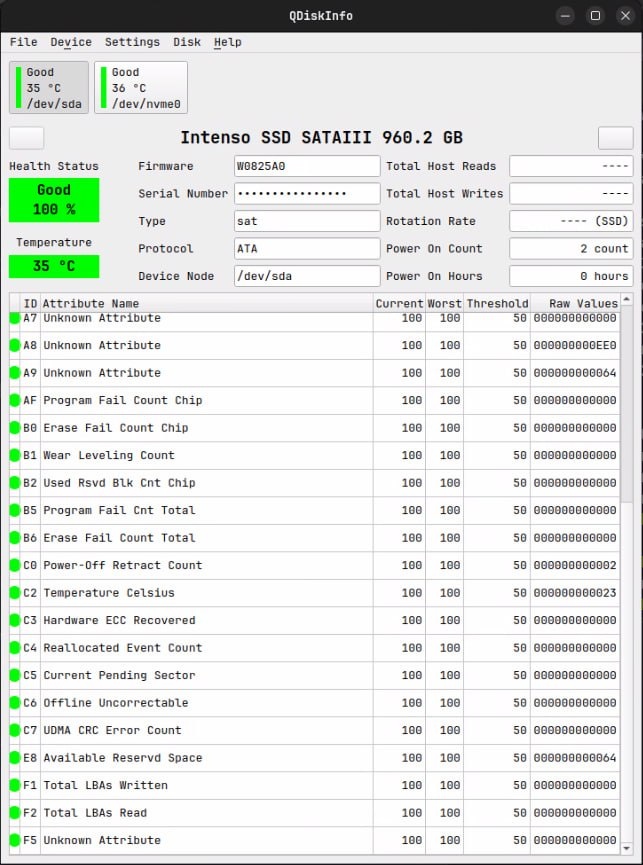Click the Current column header

[x=399, y=303]
